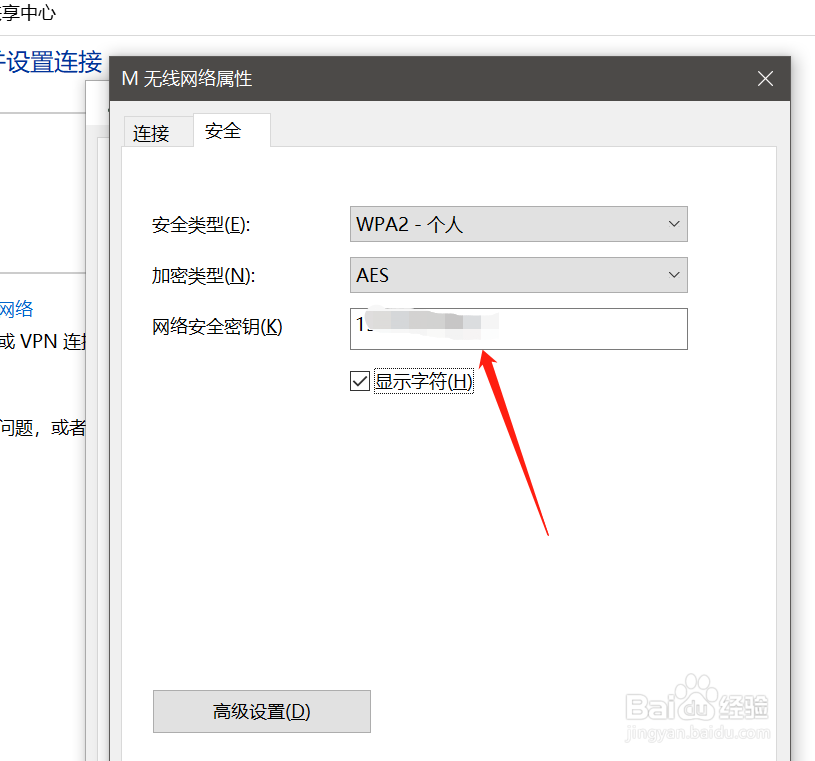Click the security type dropdown arrow icon
Viewport: 815px width, 761px height.
(674, 224)
